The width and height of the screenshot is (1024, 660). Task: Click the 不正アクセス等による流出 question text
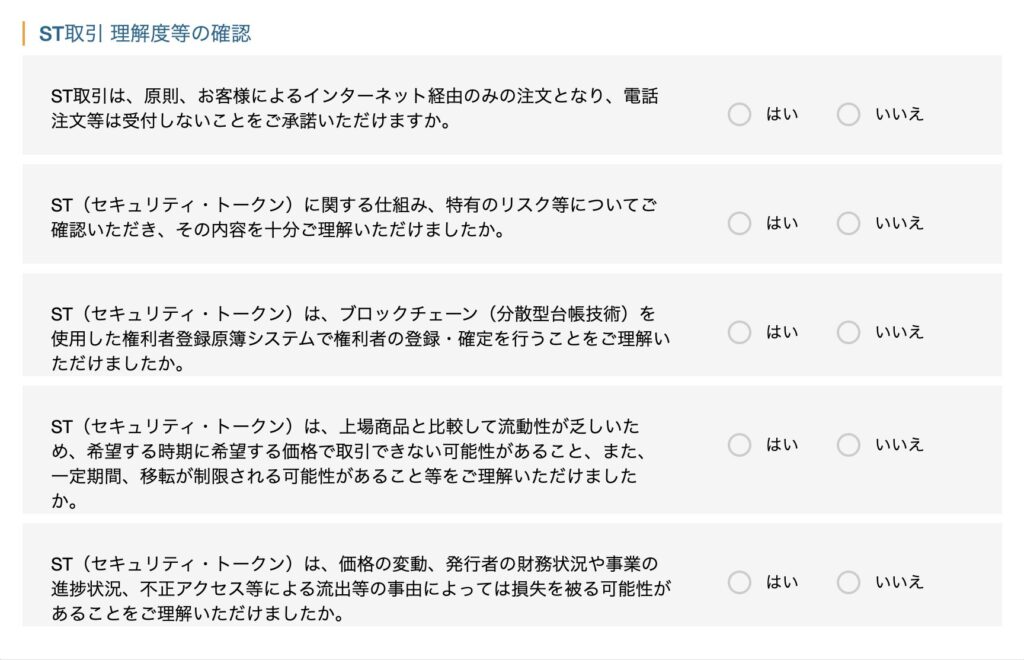[361, 588]
